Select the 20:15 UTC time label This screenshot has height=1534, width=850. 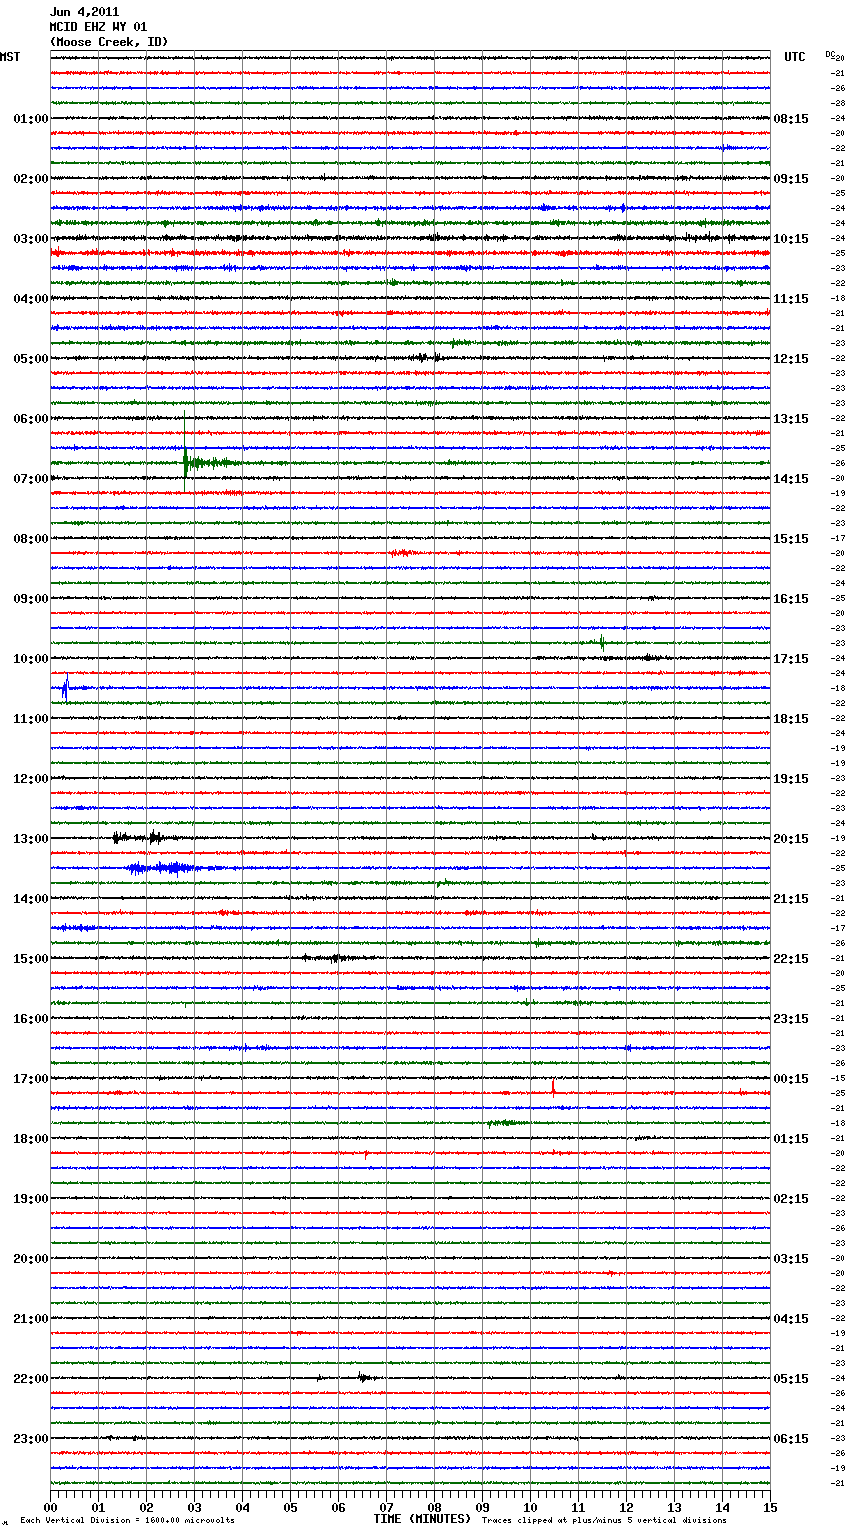click(x=791, y=839)
